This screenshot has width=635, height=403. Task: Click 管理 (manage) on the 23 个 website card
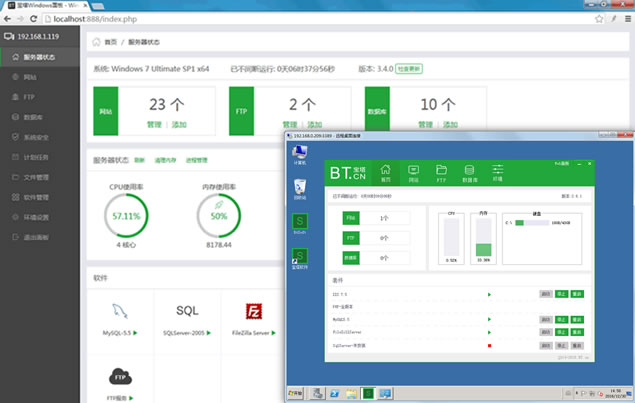154,125
